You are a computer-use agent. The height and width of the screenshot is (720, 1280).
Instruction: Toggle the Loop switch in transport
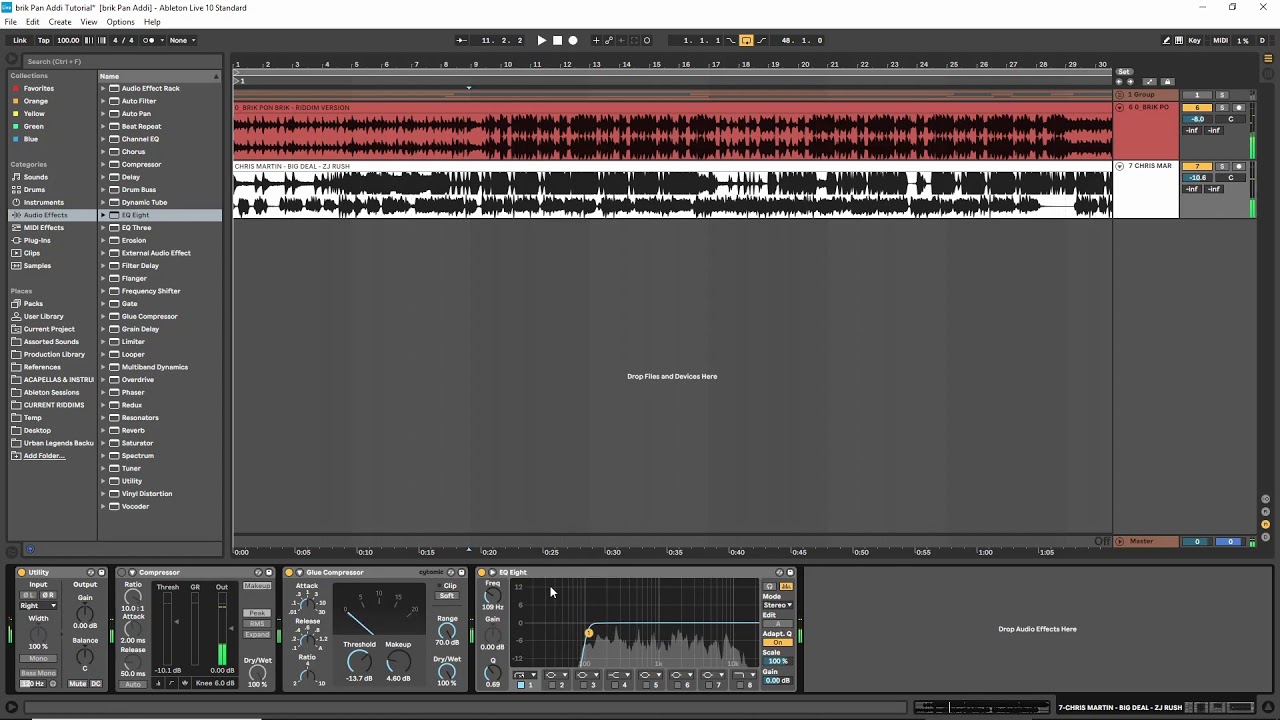pyautogui.click(x=746, y=40)
